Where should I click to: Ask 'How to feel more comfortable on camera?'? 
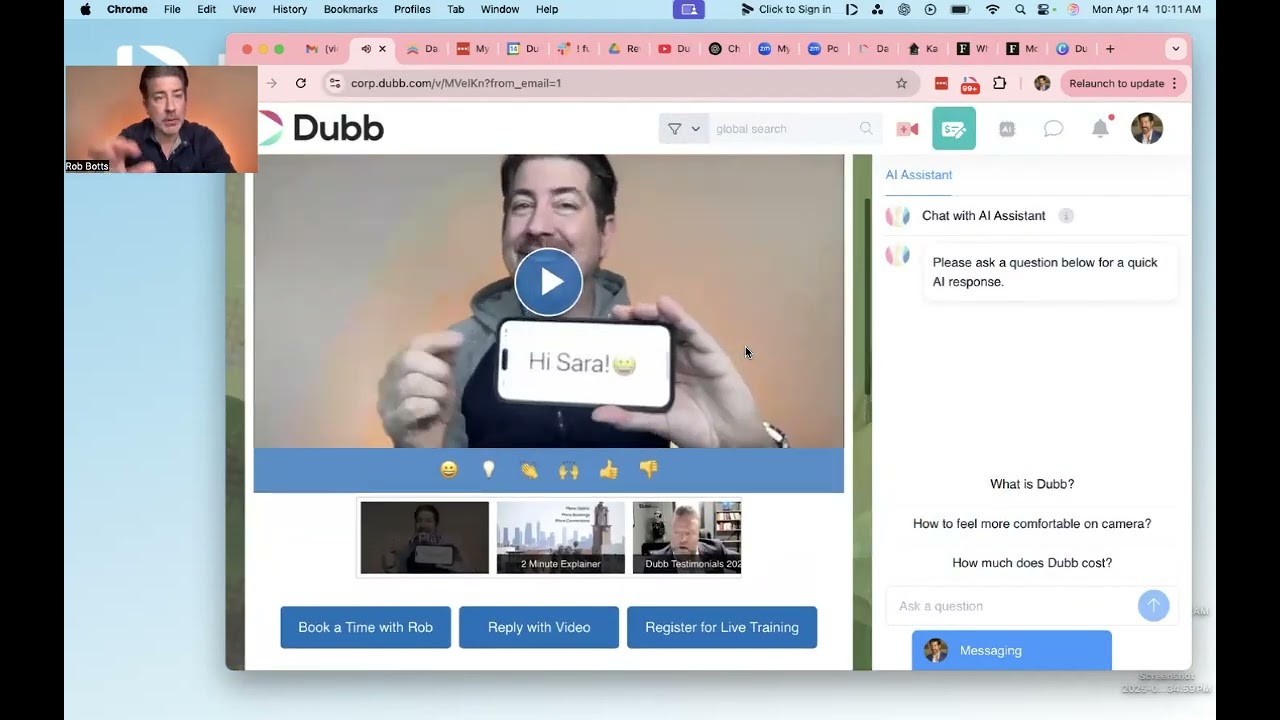pyautogui.click(x=1032, y=523)
